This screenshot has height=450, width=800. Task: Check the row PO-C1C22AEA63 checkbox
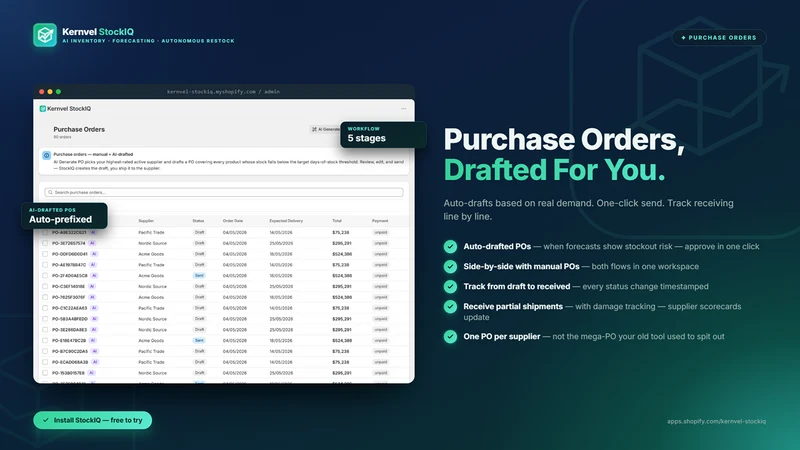tap(45, 308)
